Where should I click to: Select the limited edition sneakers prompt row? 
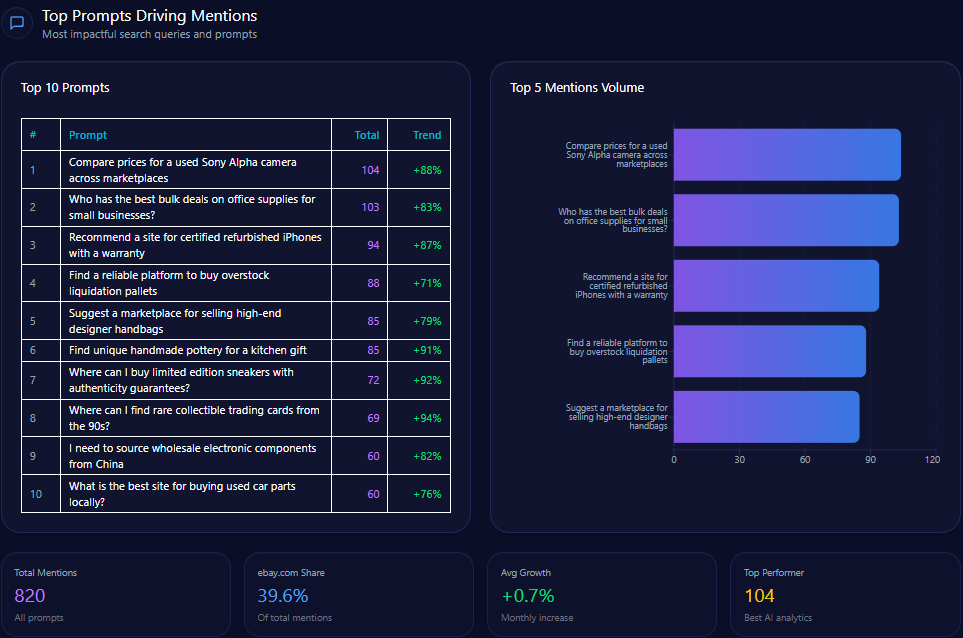(x=181, y=380)
